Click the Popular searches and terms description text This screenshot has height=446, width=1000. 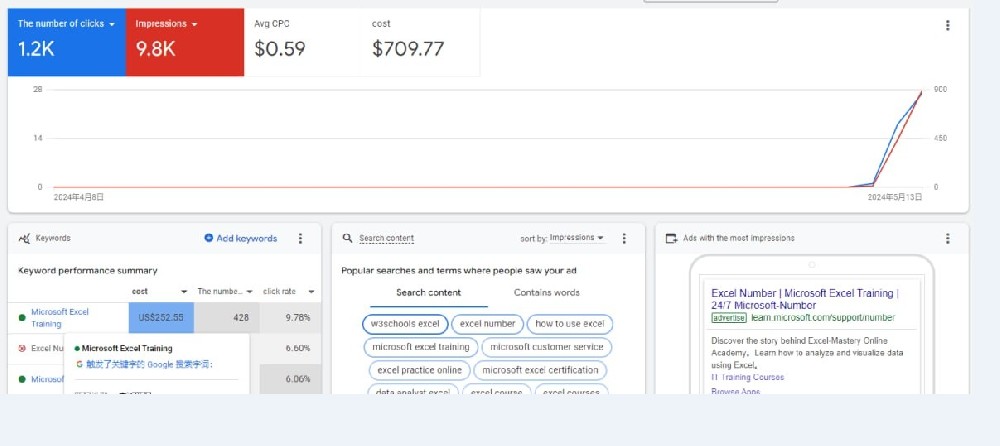459,271
